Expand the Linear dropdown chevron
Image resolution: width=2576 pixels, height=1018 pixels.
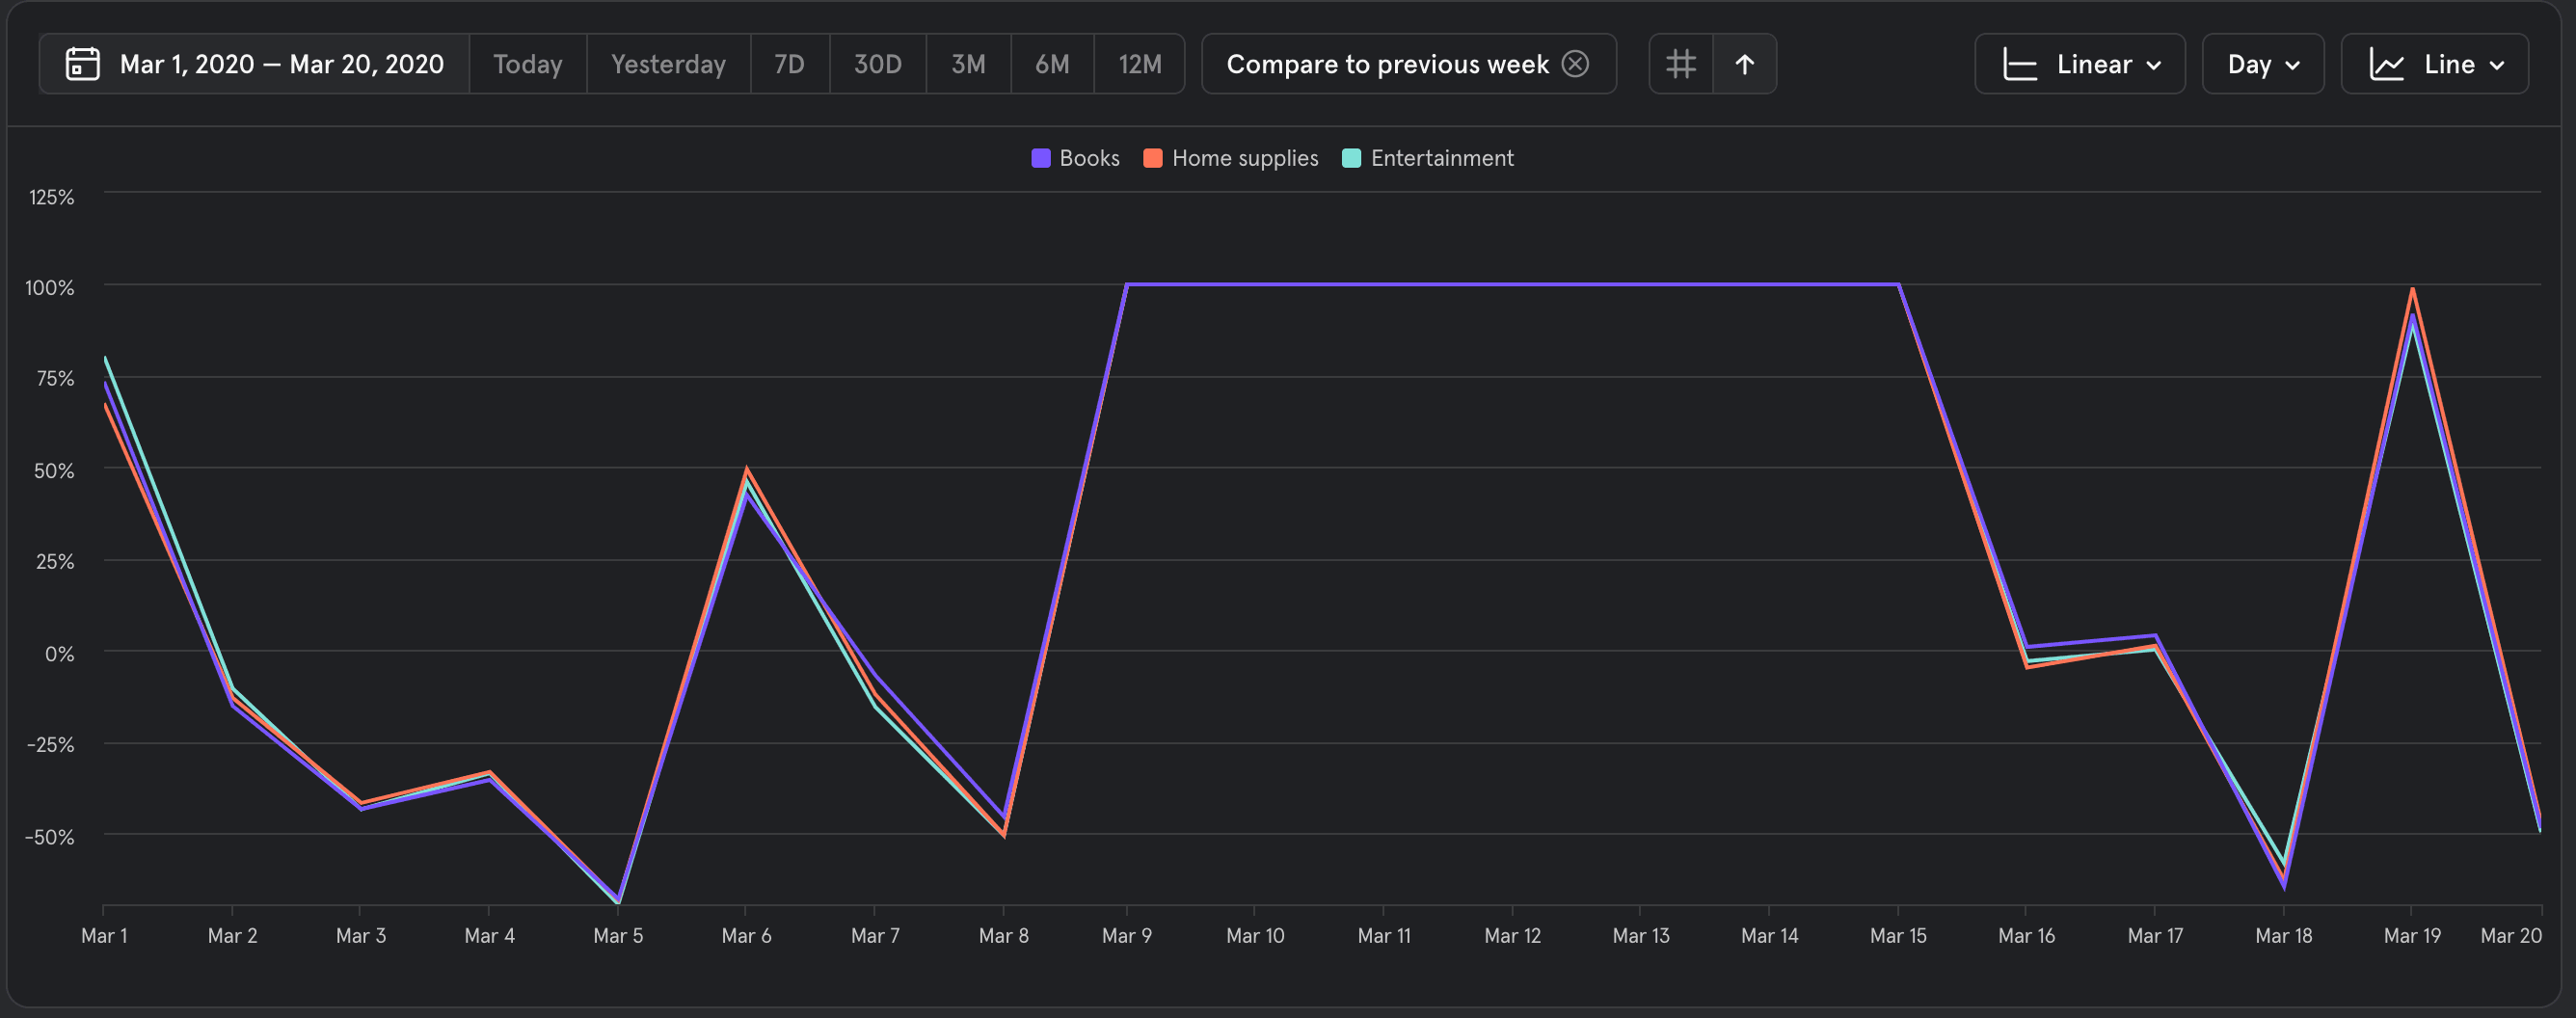point(2154,65)
